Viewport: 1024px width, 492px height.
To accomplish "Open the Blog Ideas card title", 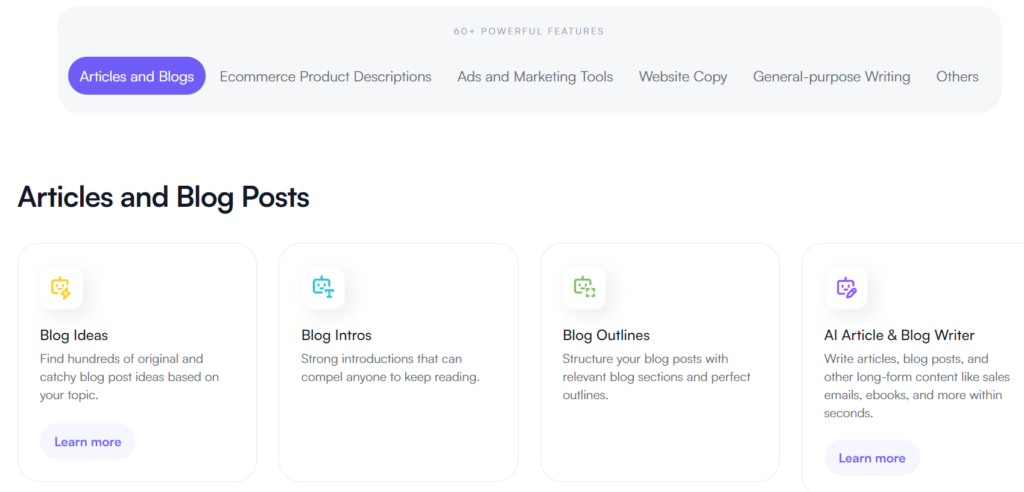I will 74,336.
